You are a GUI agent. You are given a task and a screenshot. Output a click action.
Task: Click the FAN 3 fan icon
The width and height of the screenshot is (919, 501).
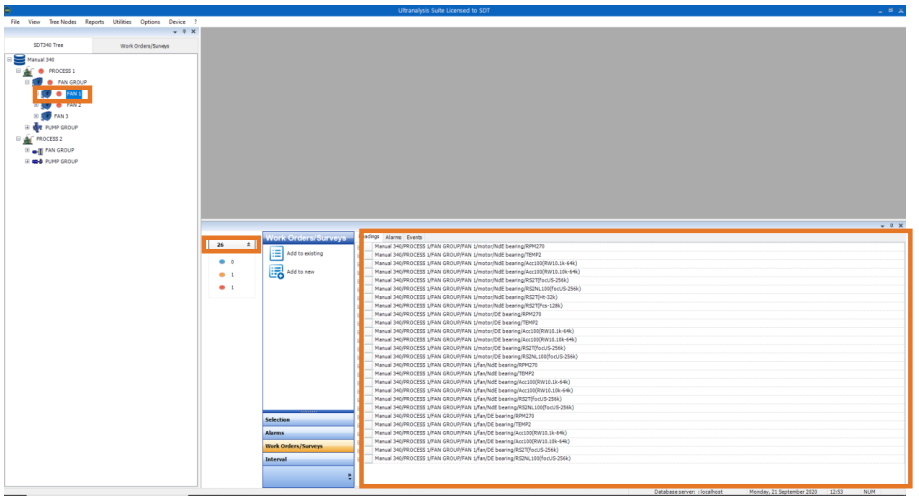pyautogui.click(x=46, y=116)
